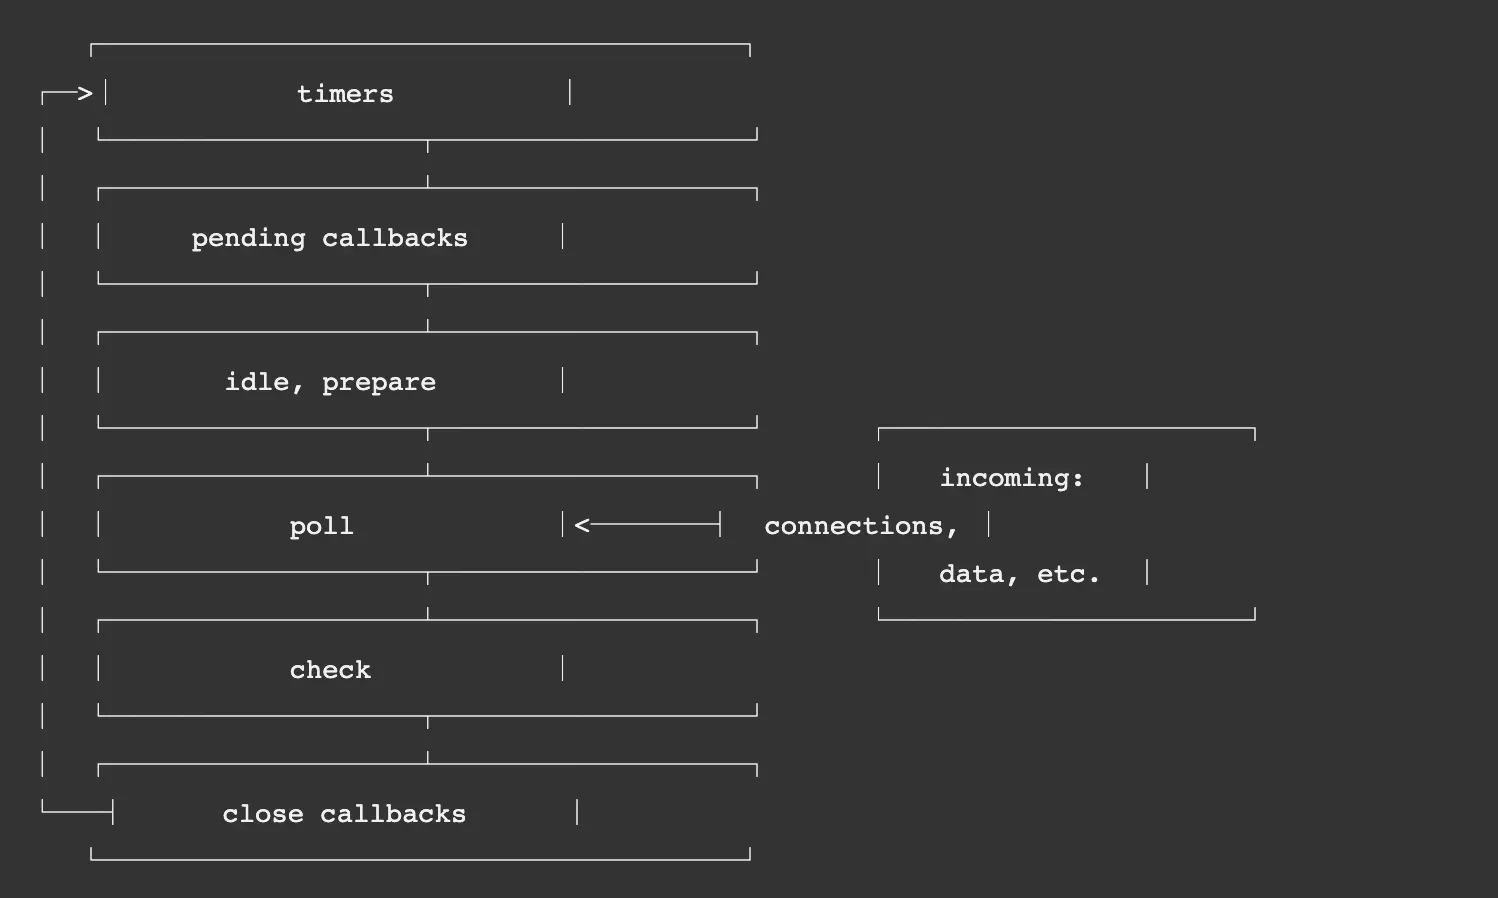
Task: Select the "data, etc." text
Action: 1019,574
